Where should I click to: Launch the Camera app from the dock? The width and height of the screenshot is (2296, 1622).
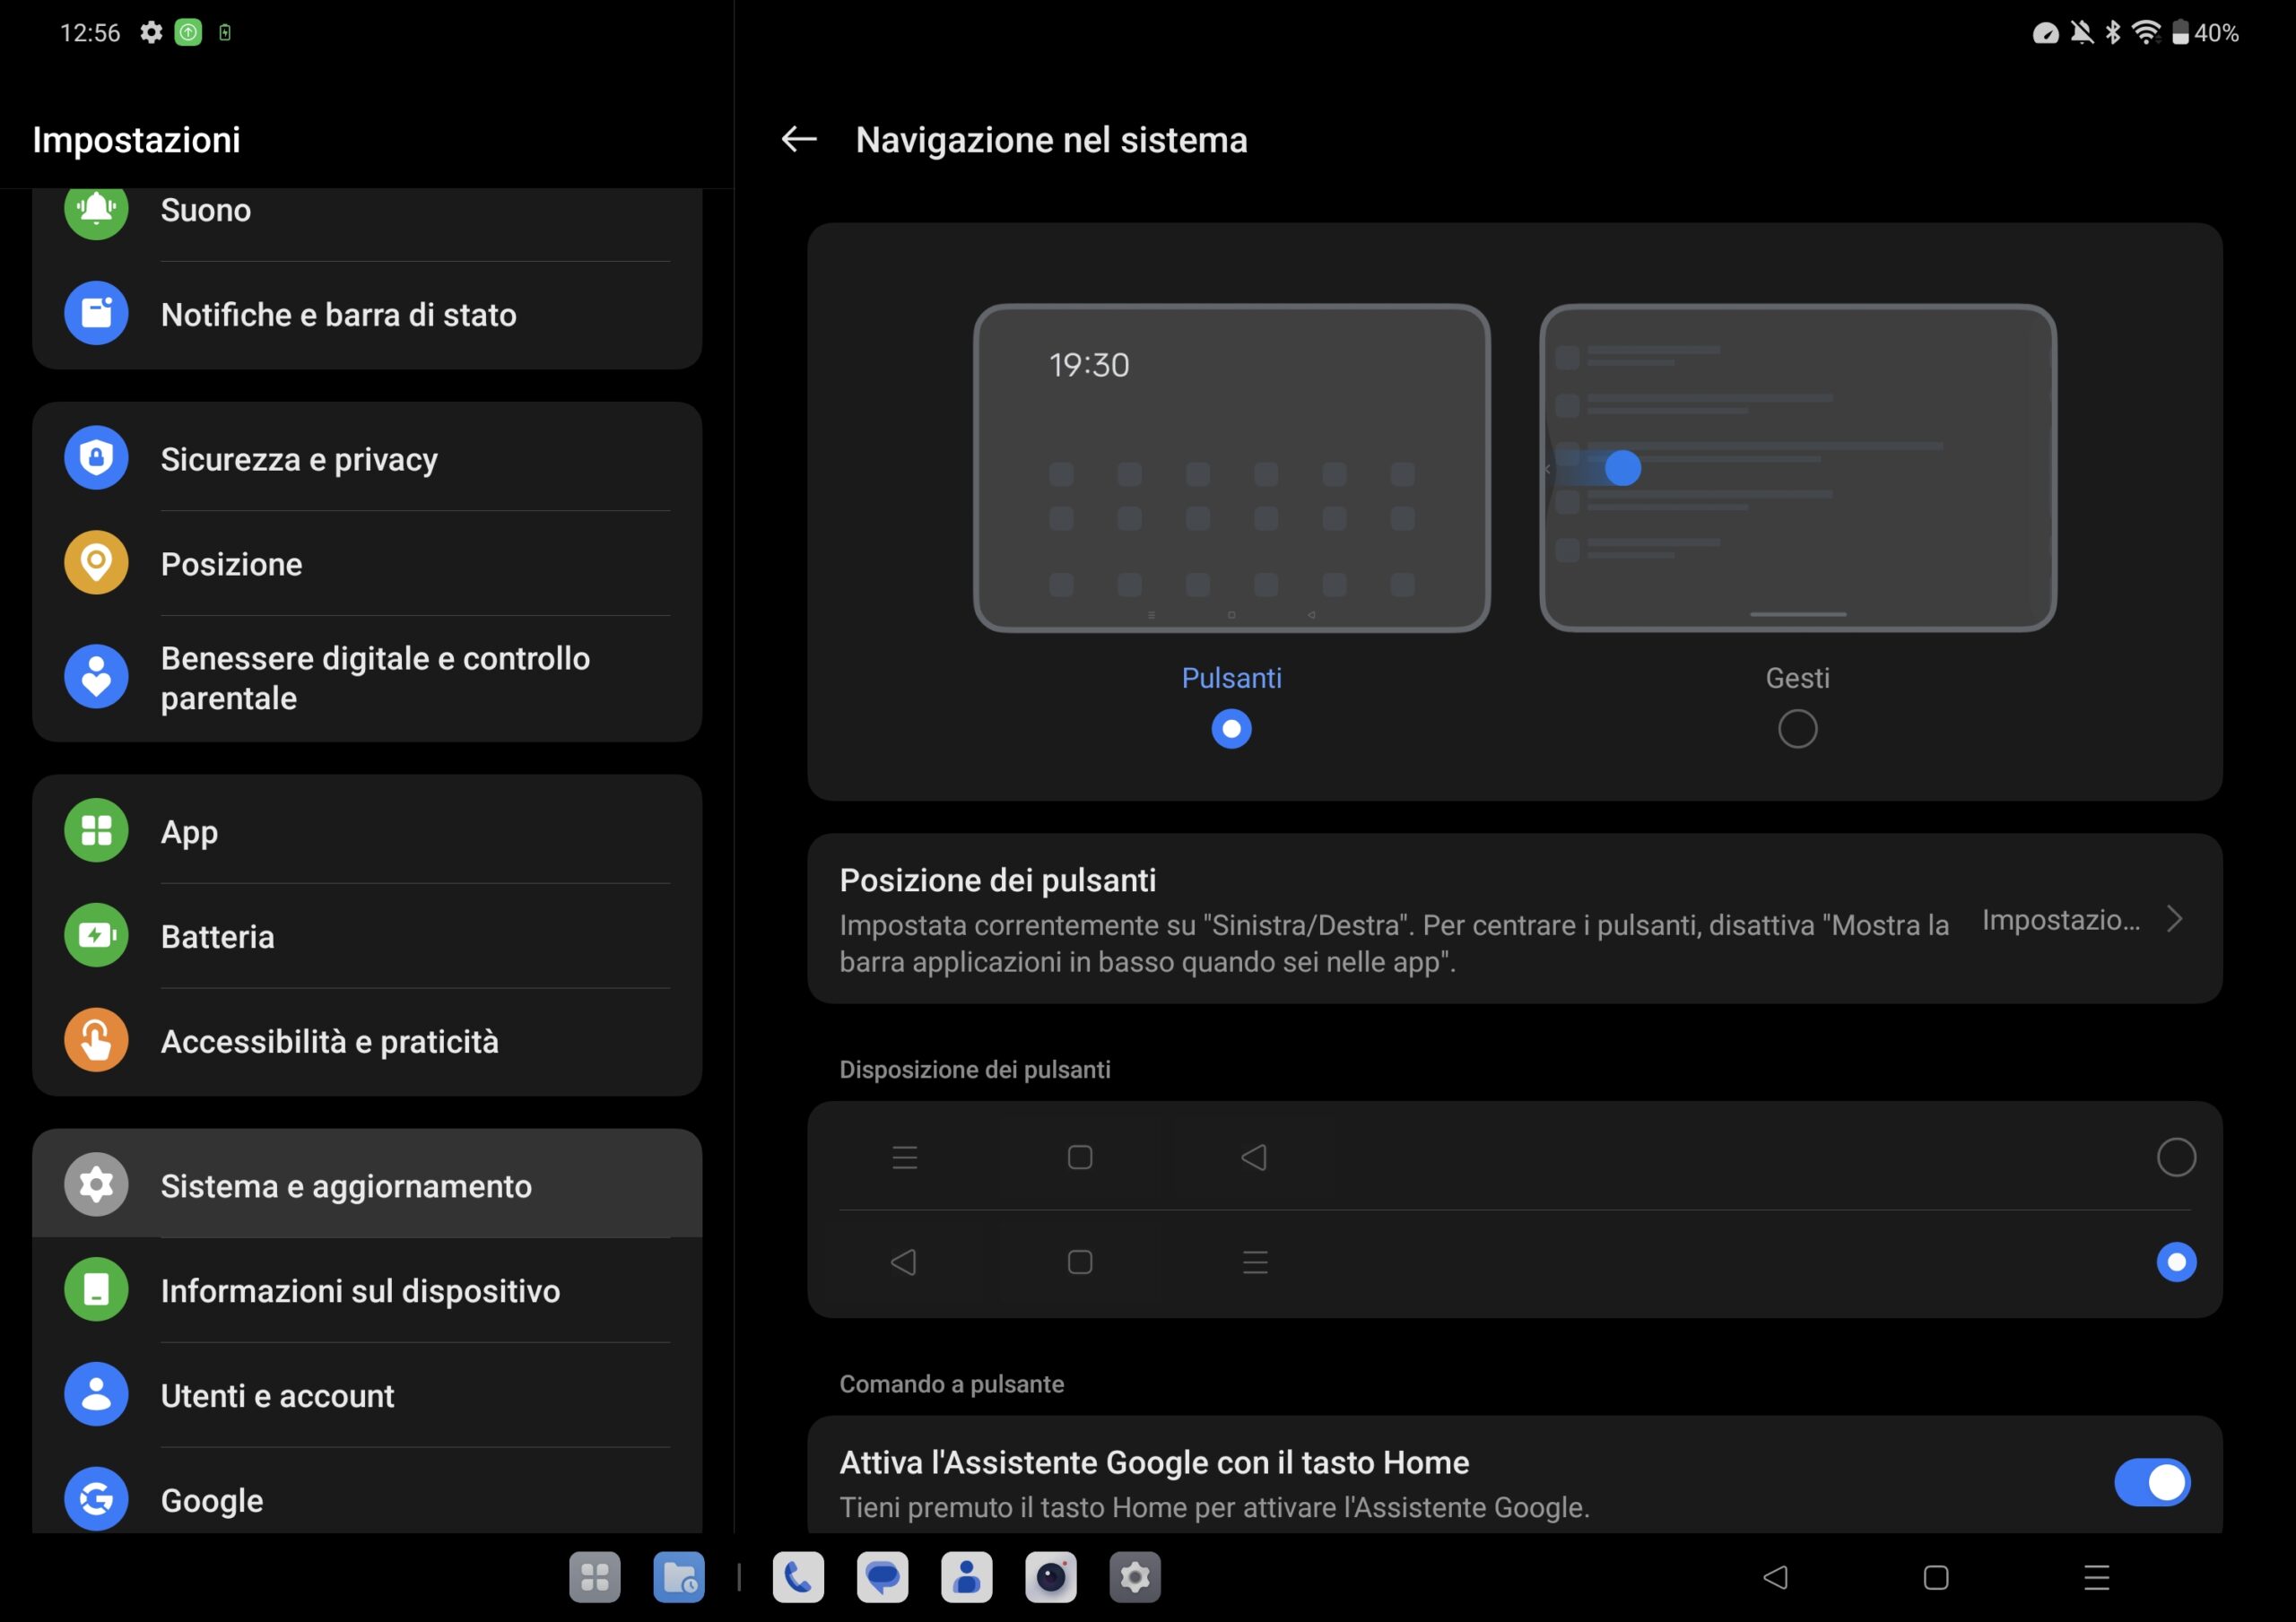1050,1577
